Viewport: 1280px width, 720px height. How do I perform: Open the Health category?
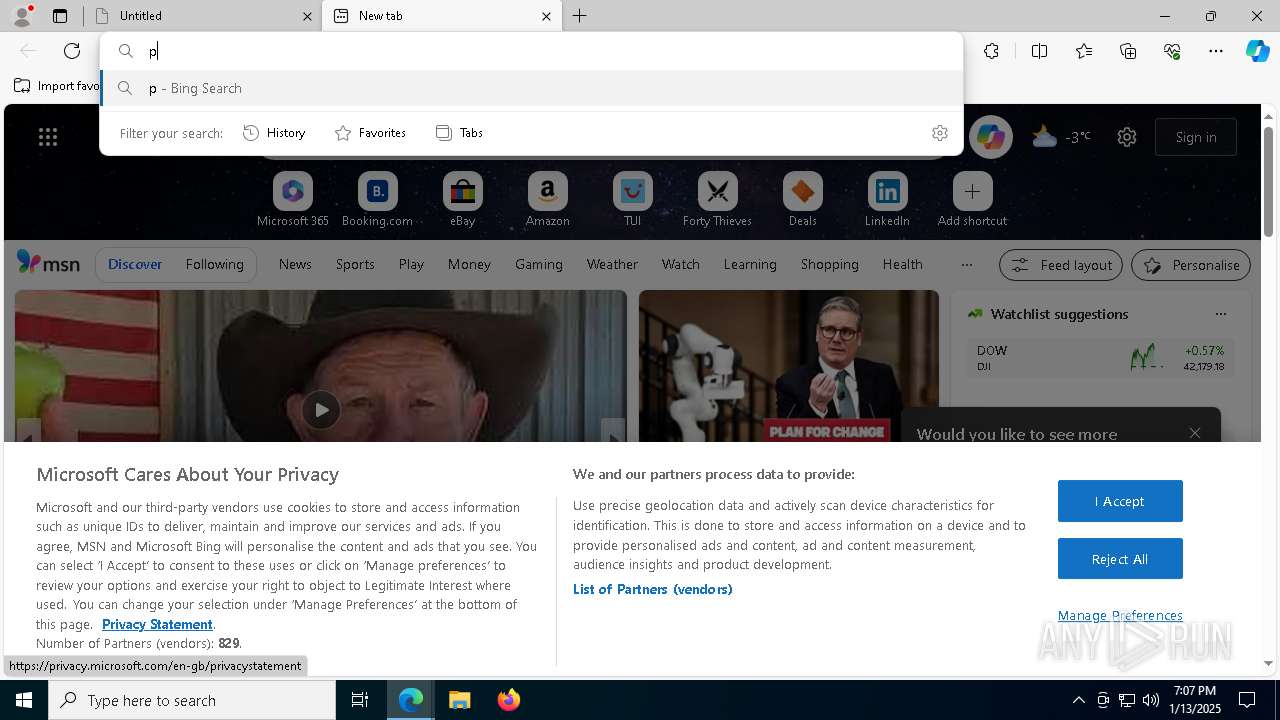pyautogui.click(x=903, y=264)
